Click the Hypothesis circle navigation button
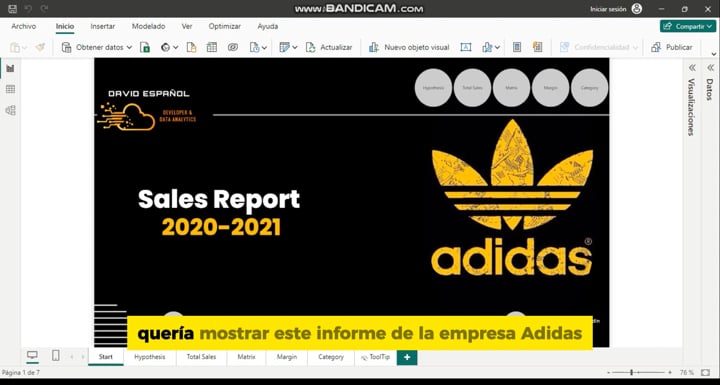The width and height of the screenshot is (720, 385). coord(433,87)
